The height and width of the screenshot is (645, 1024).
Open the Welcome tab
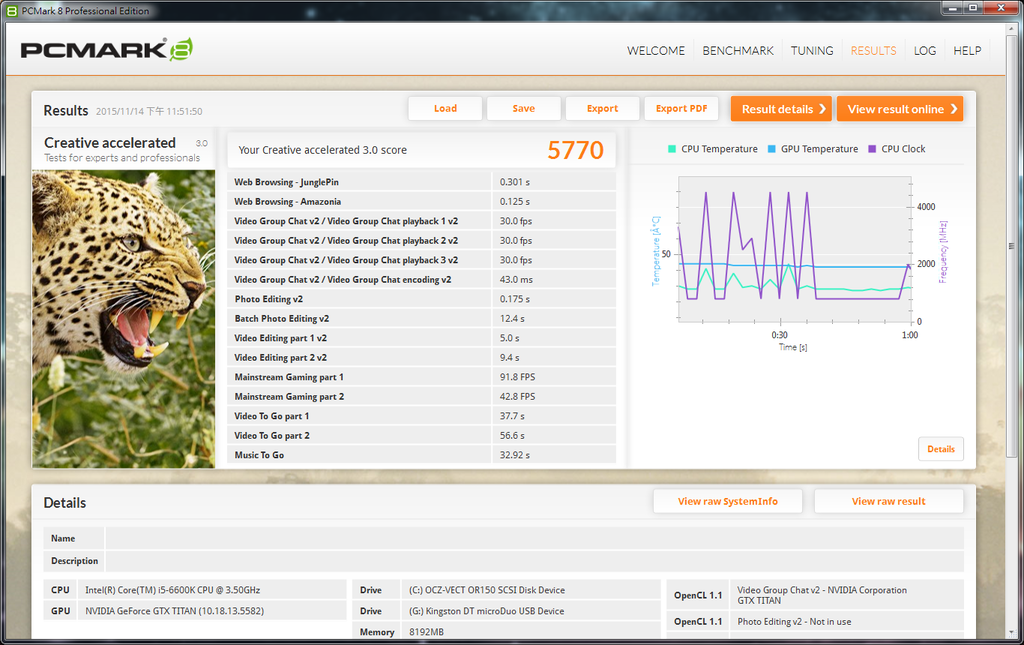click(656, 51)
